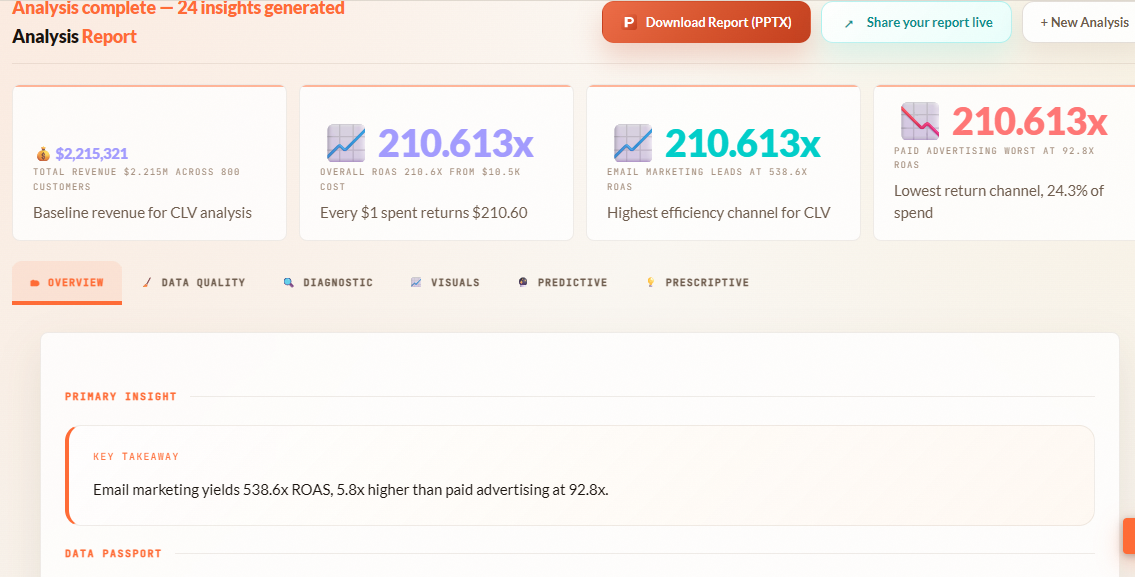This screenshot has height=577, width=1135.
Task: Click 'Baseline revenue for CLV analysis' text
Action: [143, 213]
